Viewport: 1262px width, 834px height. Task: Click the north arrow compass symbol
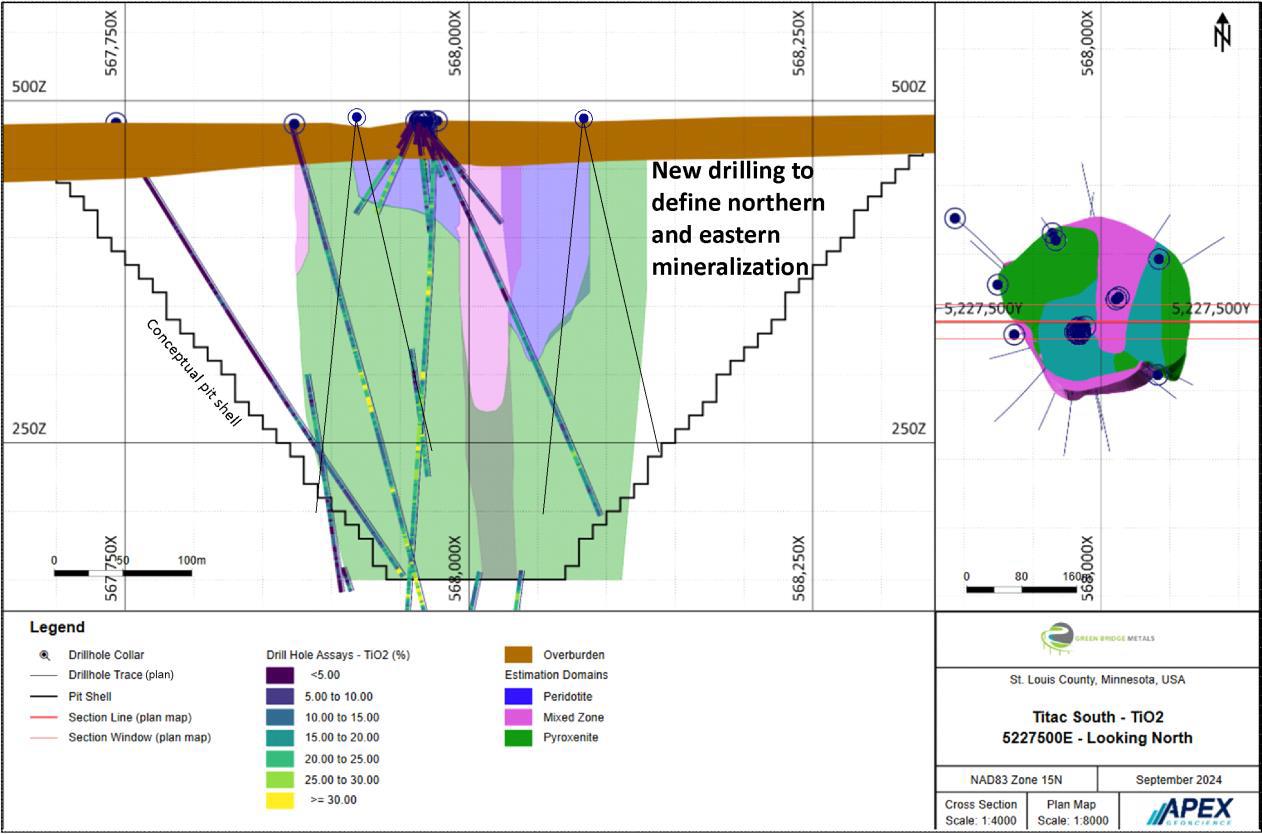point(1221,32)
